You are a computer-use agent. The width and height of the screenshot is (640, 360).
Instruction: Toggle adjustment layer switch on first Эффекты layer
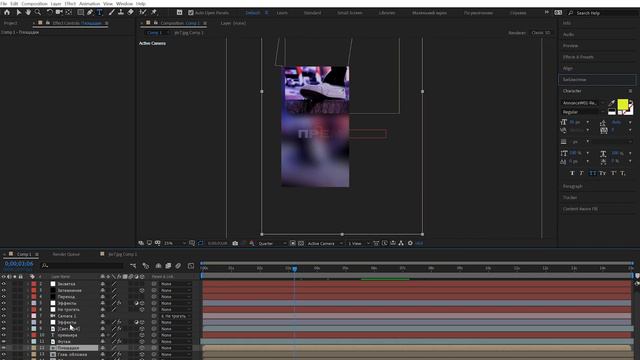click(x=136, y=303)
